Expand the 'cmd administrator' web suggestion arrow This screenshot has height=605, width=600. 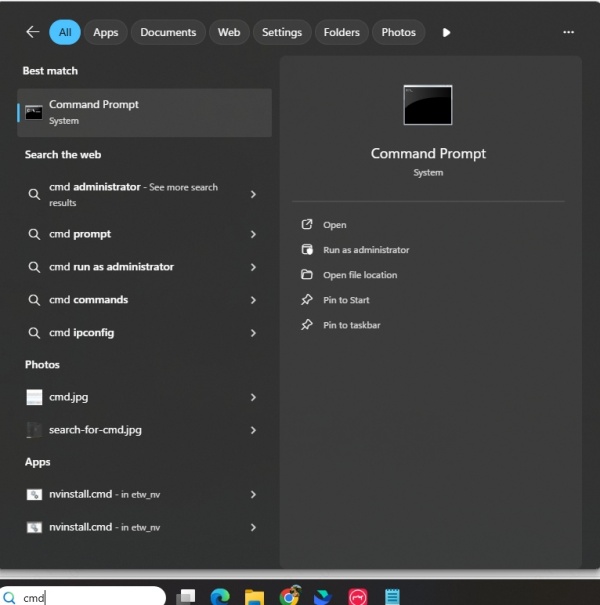pos(253,194)
